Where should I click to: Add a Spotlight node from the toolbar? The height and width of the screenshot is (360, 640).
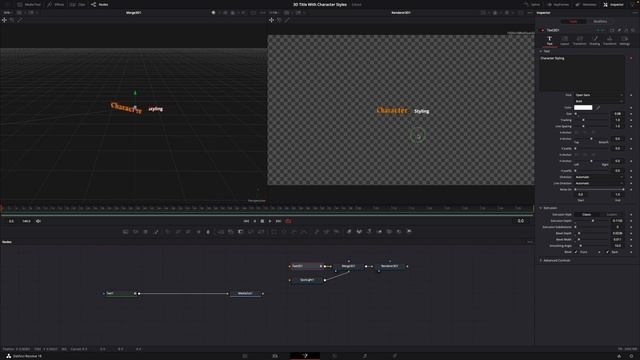point(399,231)
